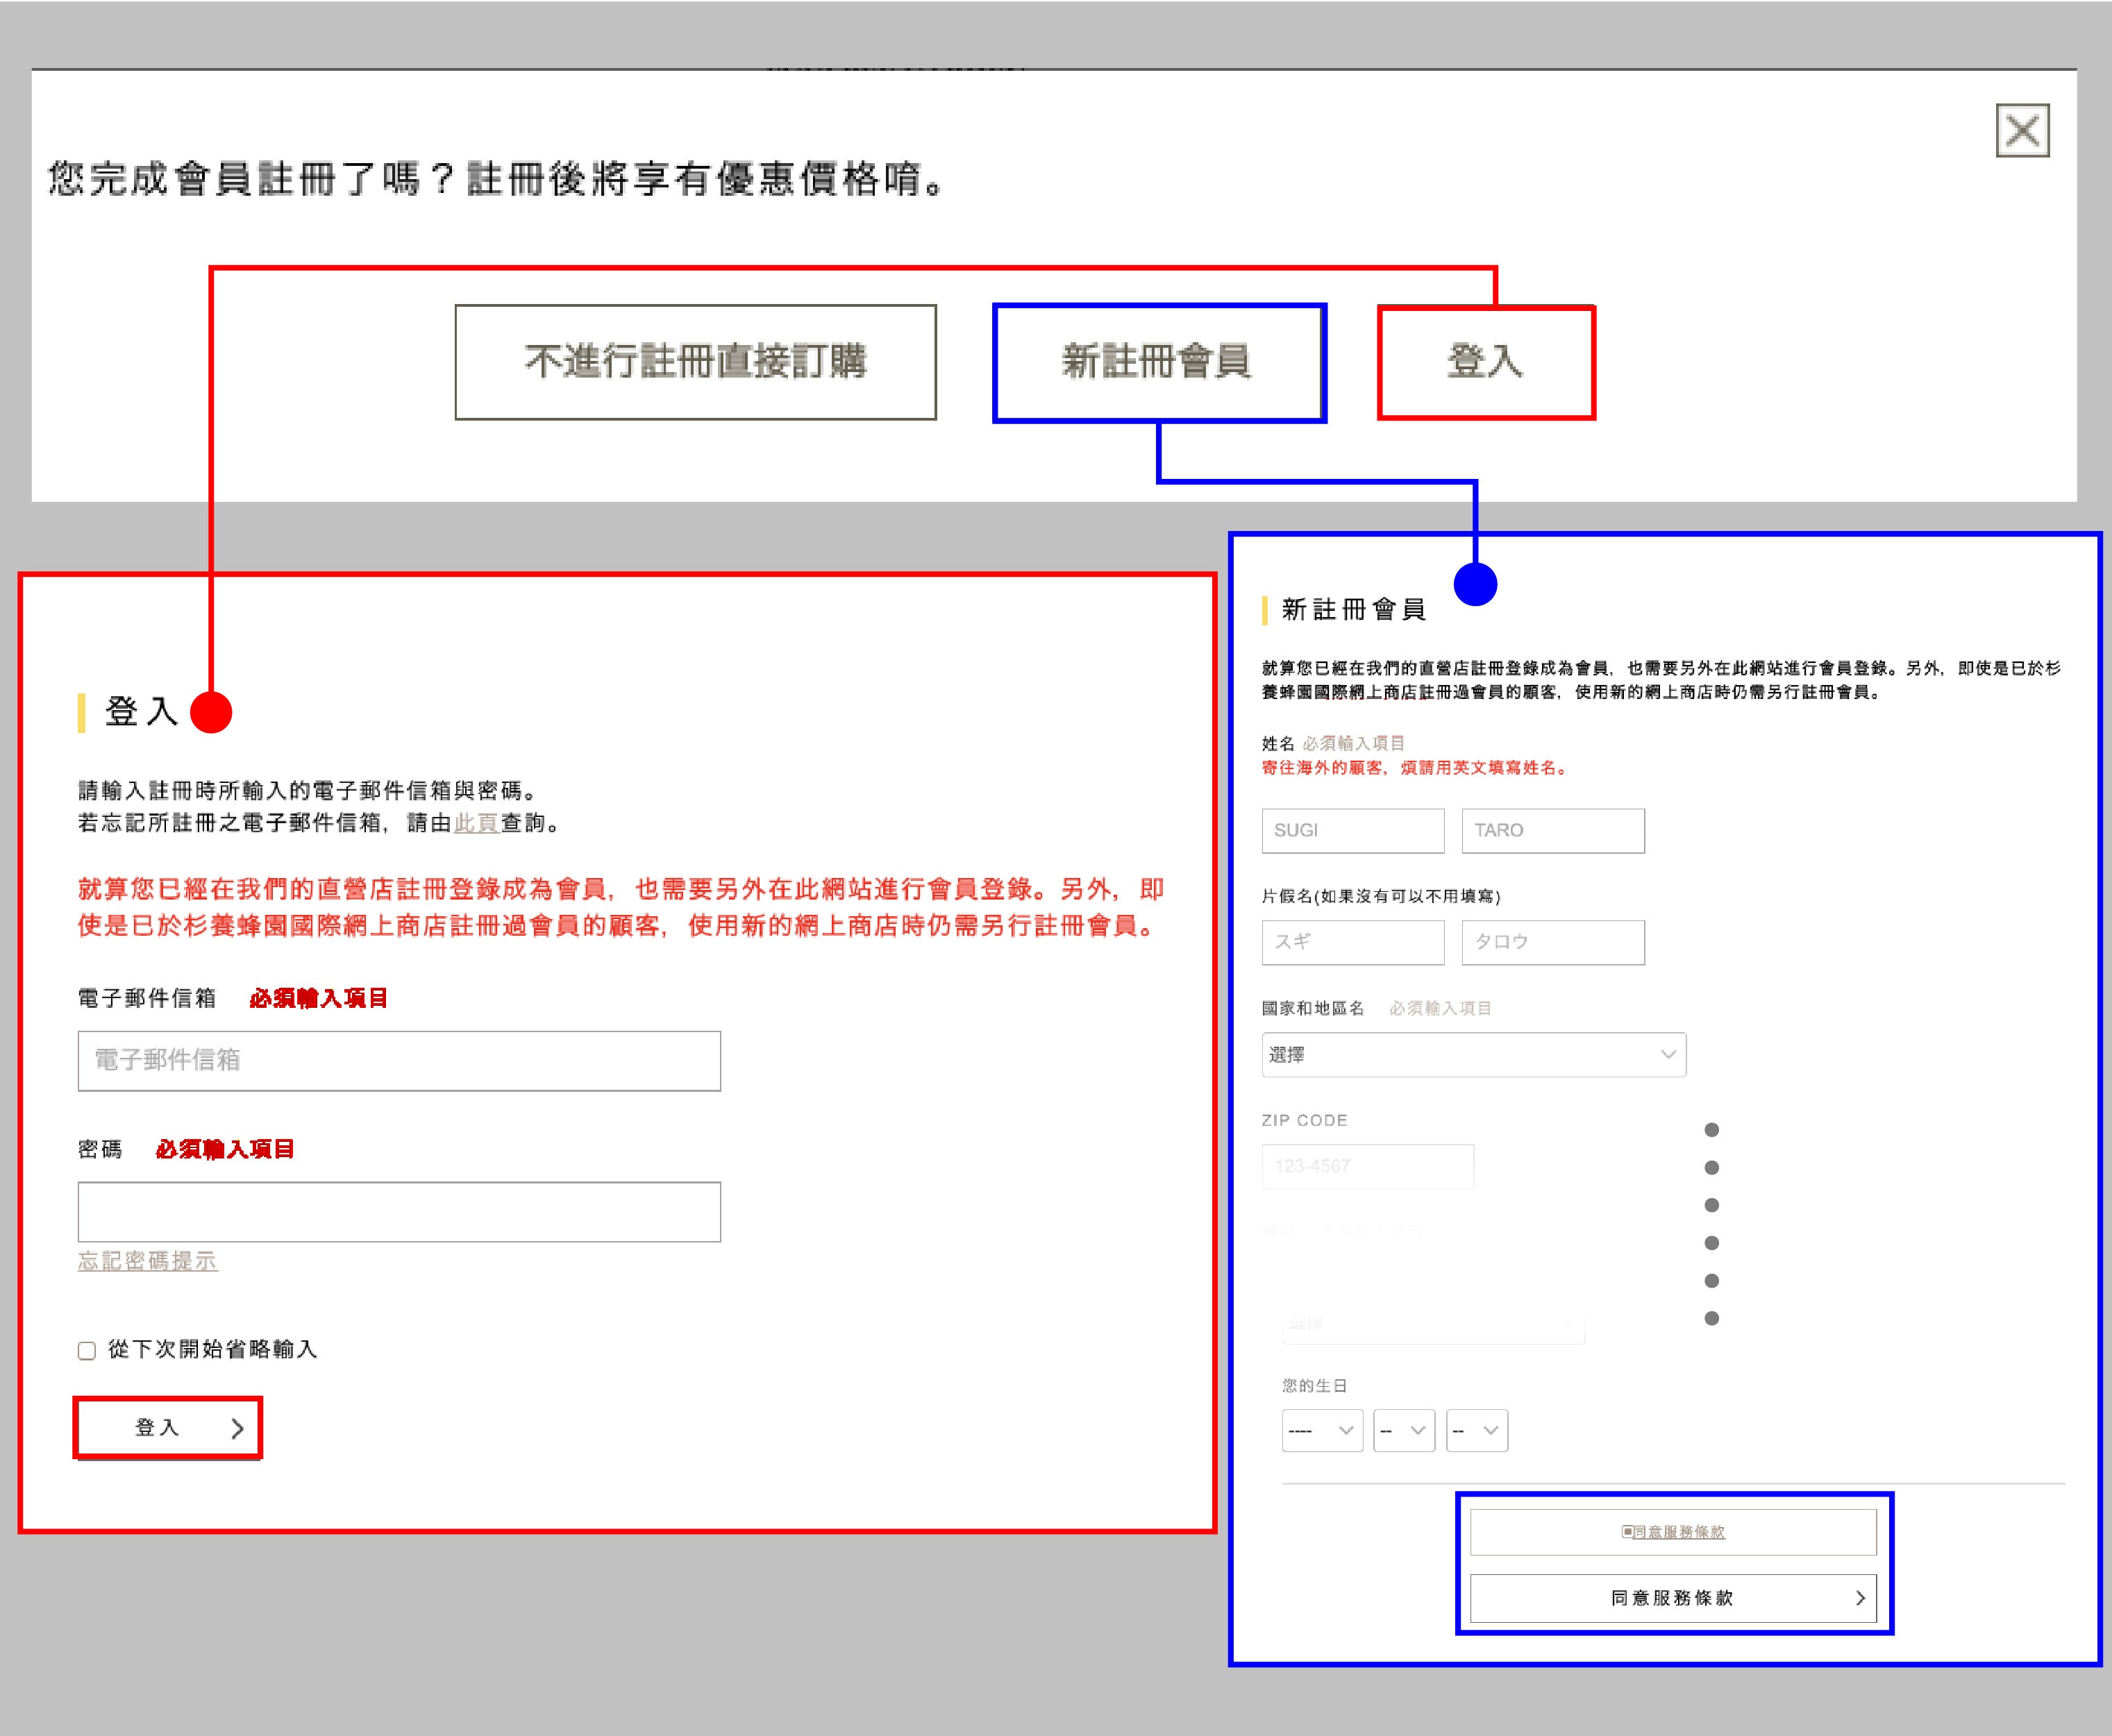The width and height of the screenshot is (2112, 1736).
Task: Expand 國家和地區名 選擇 dropdown
Action: point(1473,1055)
